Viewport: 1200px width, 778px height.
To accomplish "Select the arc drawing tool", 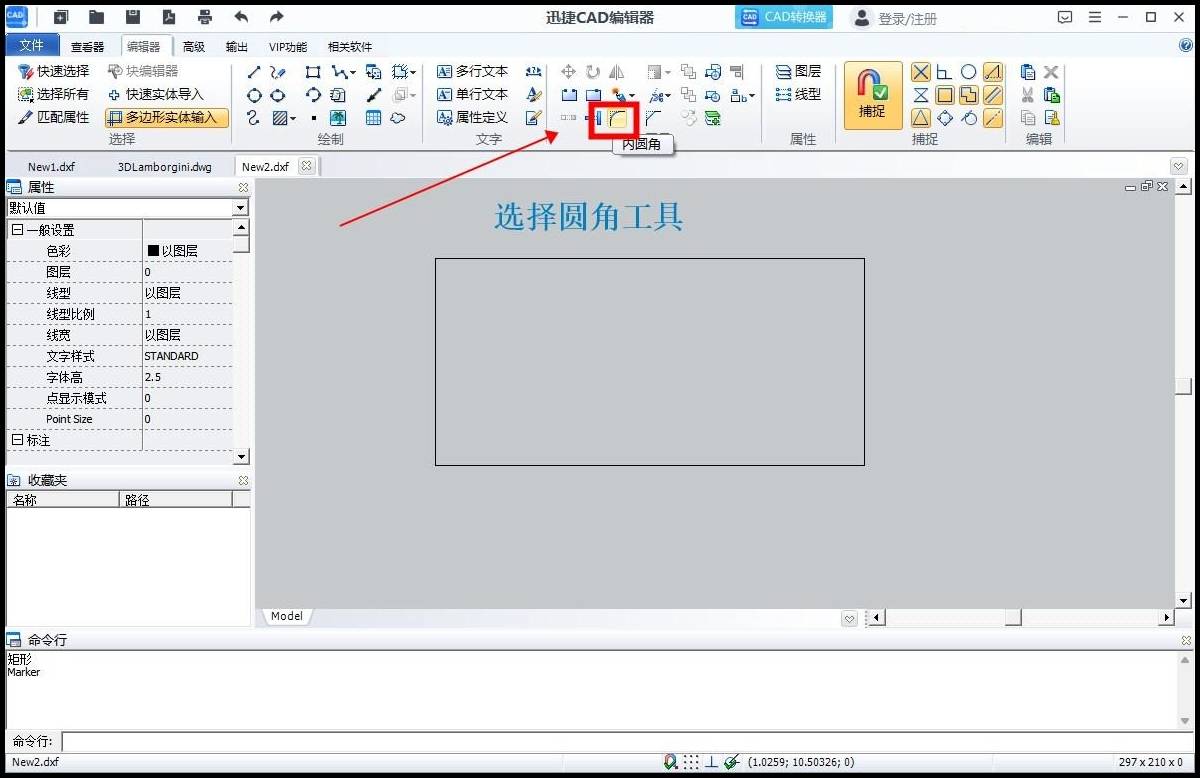I will pos(313,95).
